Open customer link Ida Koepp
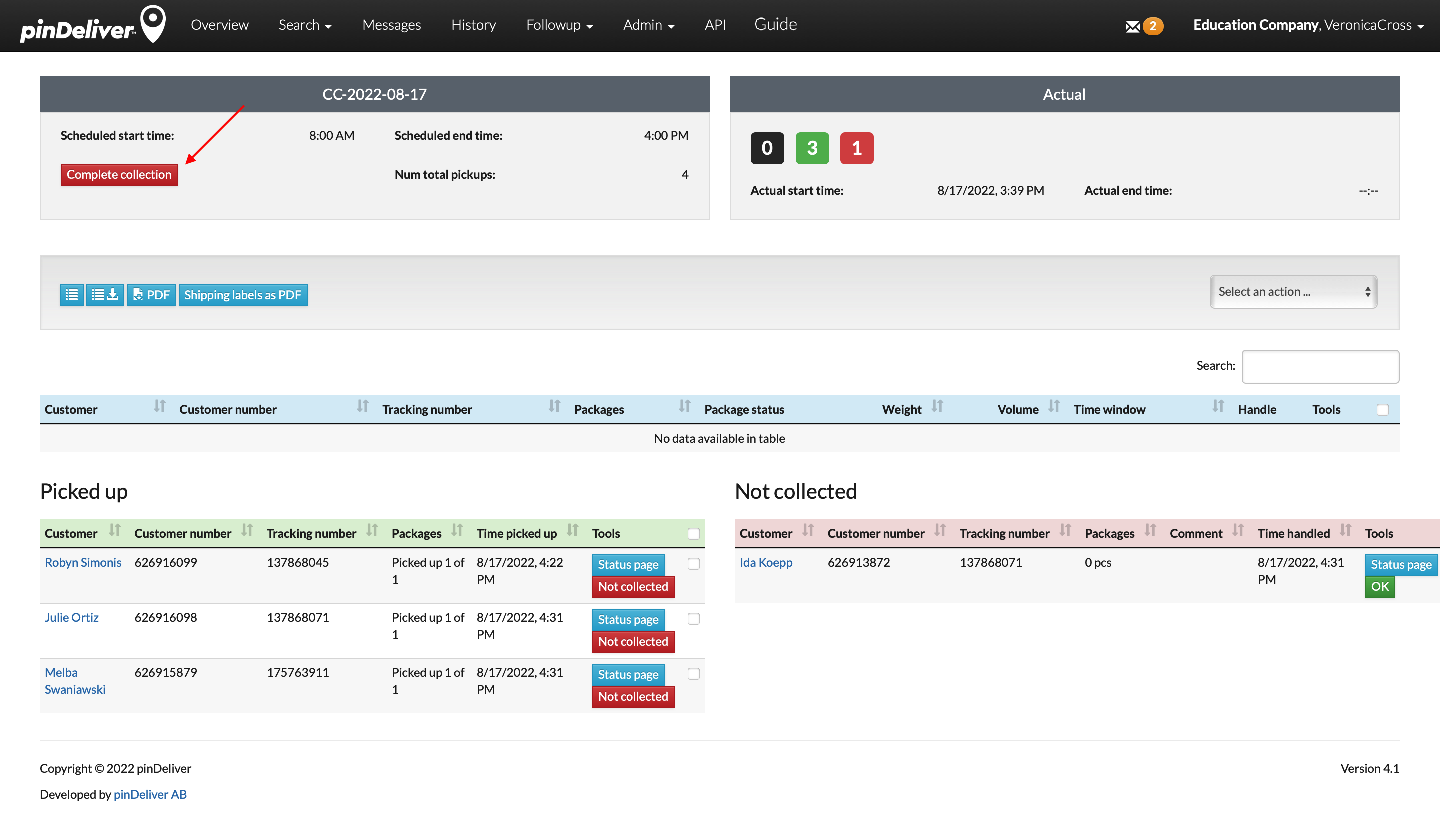The width and height of the screenshot is (1440, 829). coord(766,563)
